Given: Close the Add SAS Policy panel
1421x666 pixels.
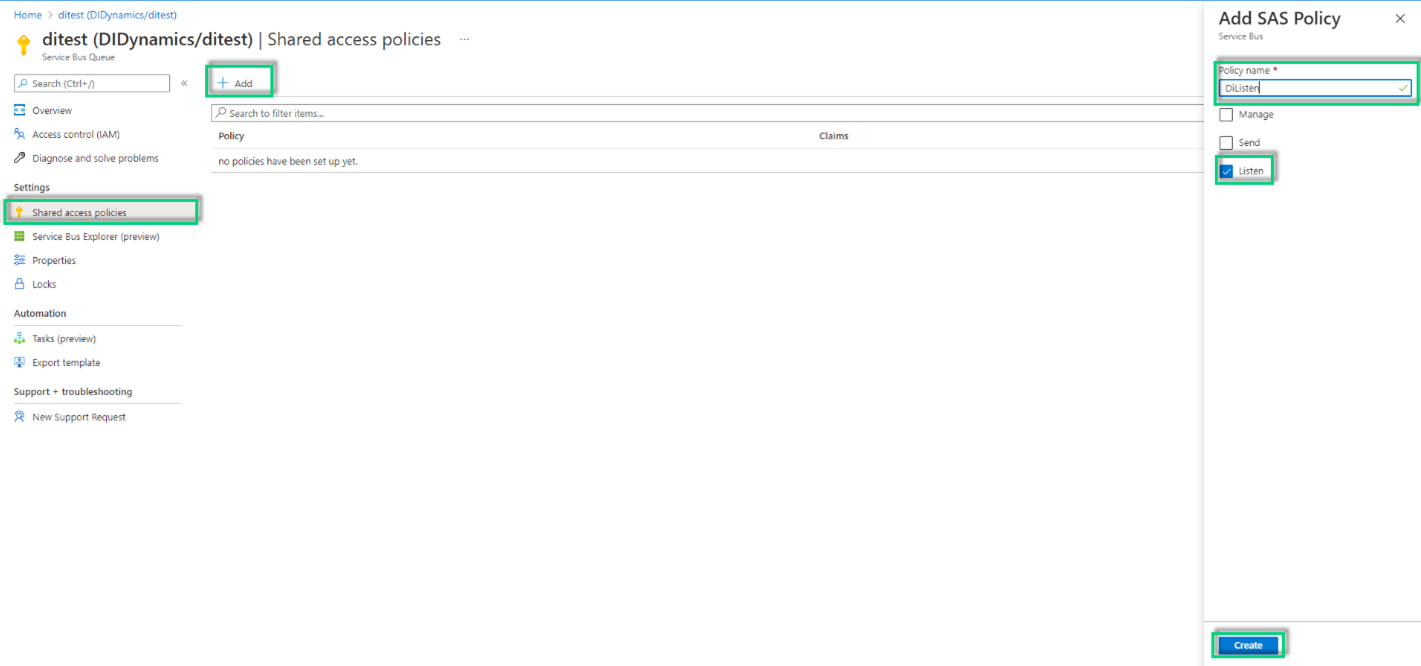Looking at the screenshot, I should (1400, 18).
